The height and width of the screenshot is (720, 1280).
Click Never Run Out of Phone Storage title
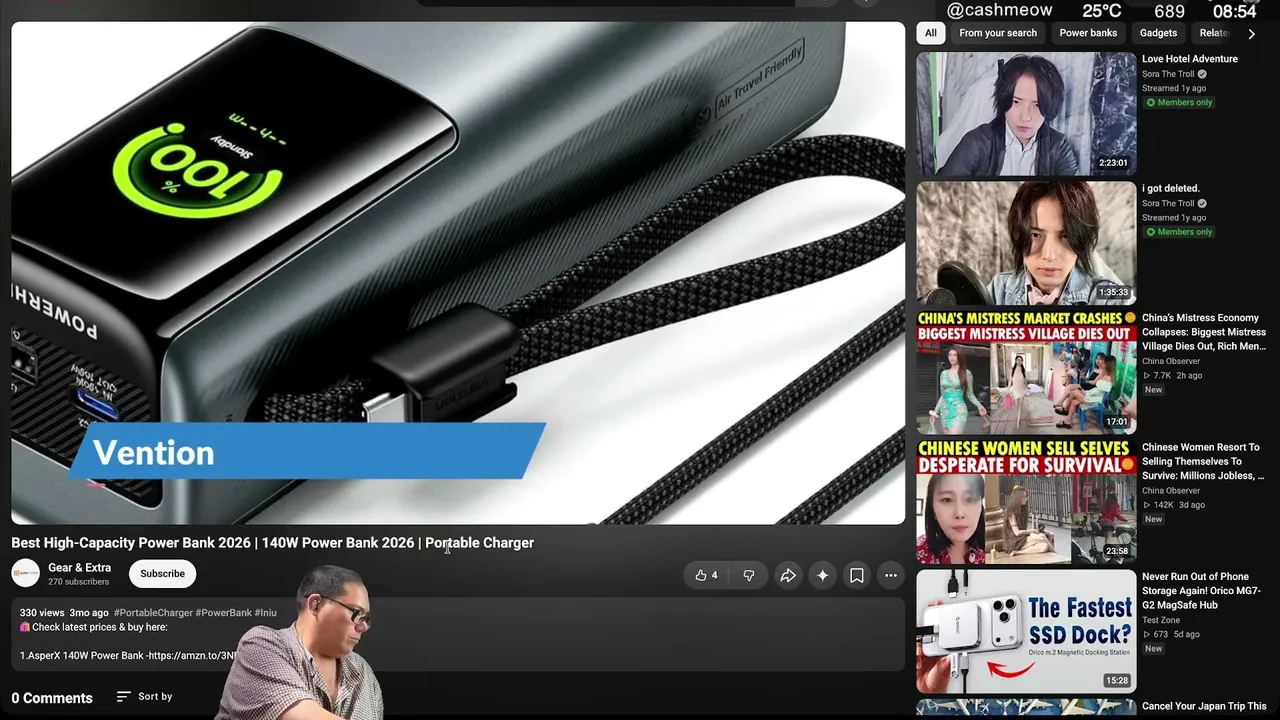click(x=1201, y=591)
